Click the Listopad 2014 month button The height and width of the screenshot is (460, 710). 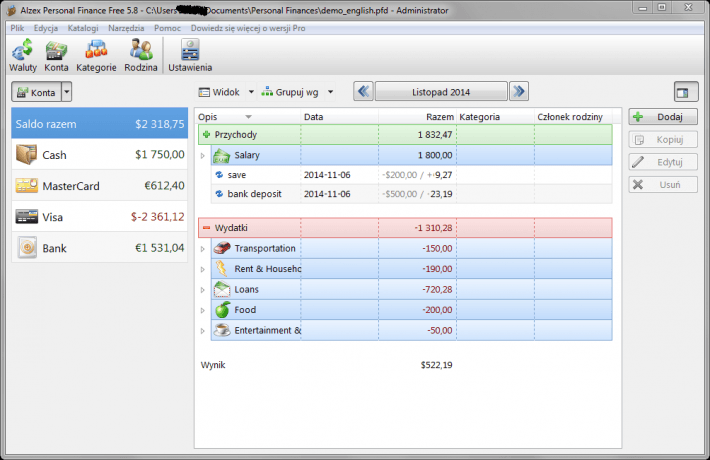440,92
